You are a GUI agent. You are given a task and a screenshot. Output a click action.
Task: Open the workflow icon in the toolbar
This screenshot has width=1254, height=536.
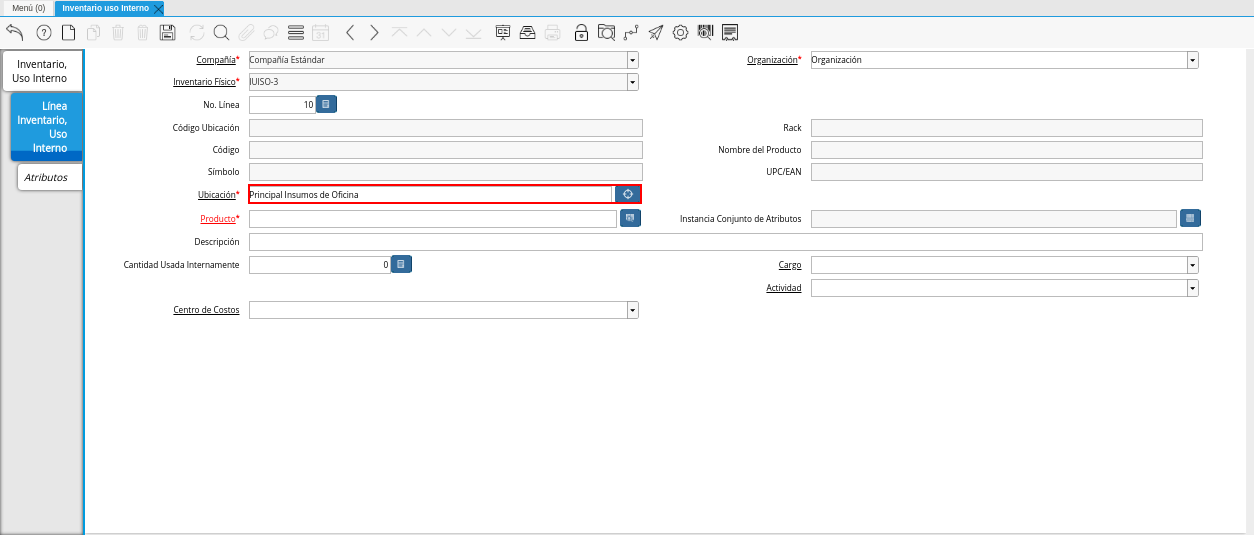point(630,32)
